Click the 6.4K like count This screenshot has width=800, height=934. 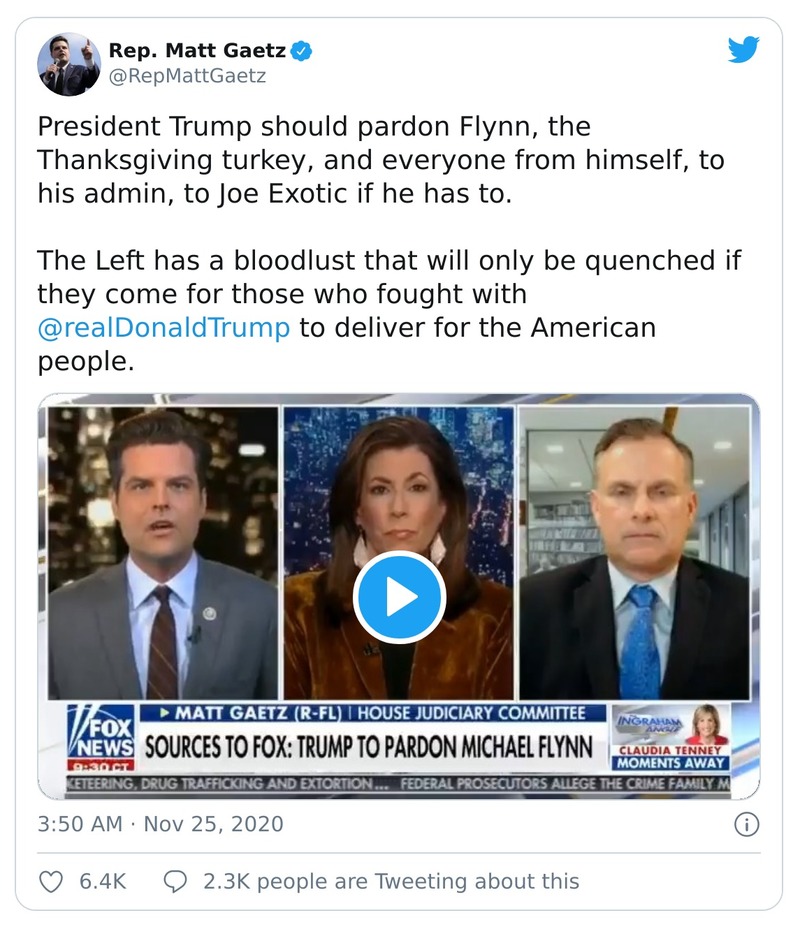tap(102, 881)
